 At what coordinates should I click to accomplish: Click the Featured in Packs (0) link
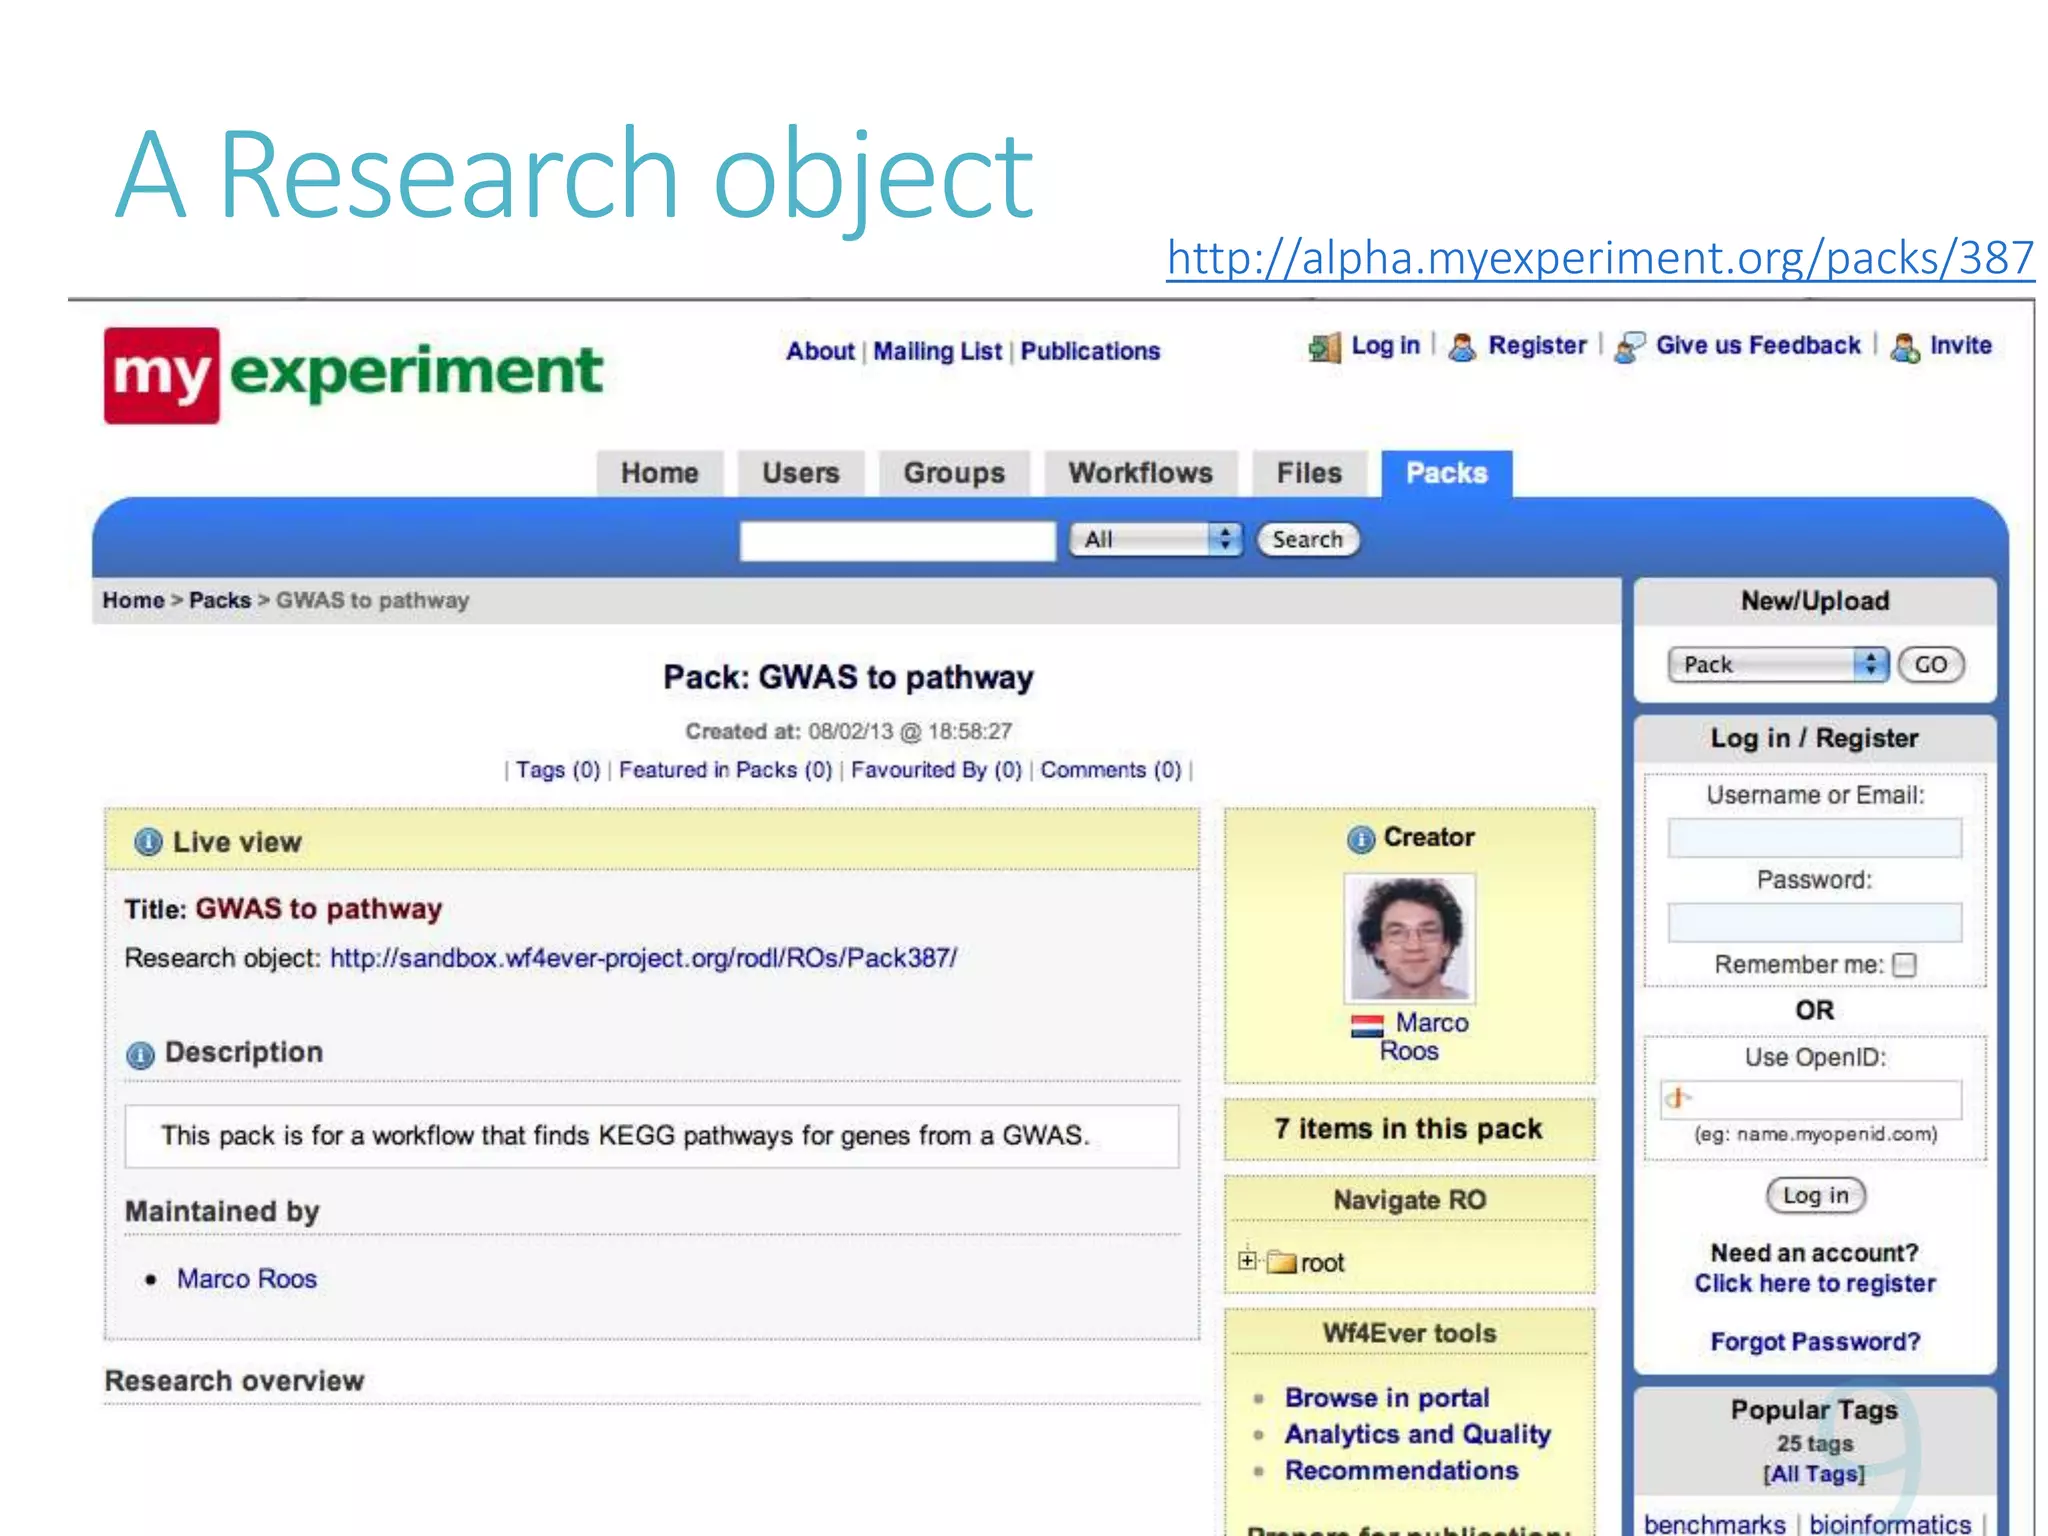tap(725, 770)
